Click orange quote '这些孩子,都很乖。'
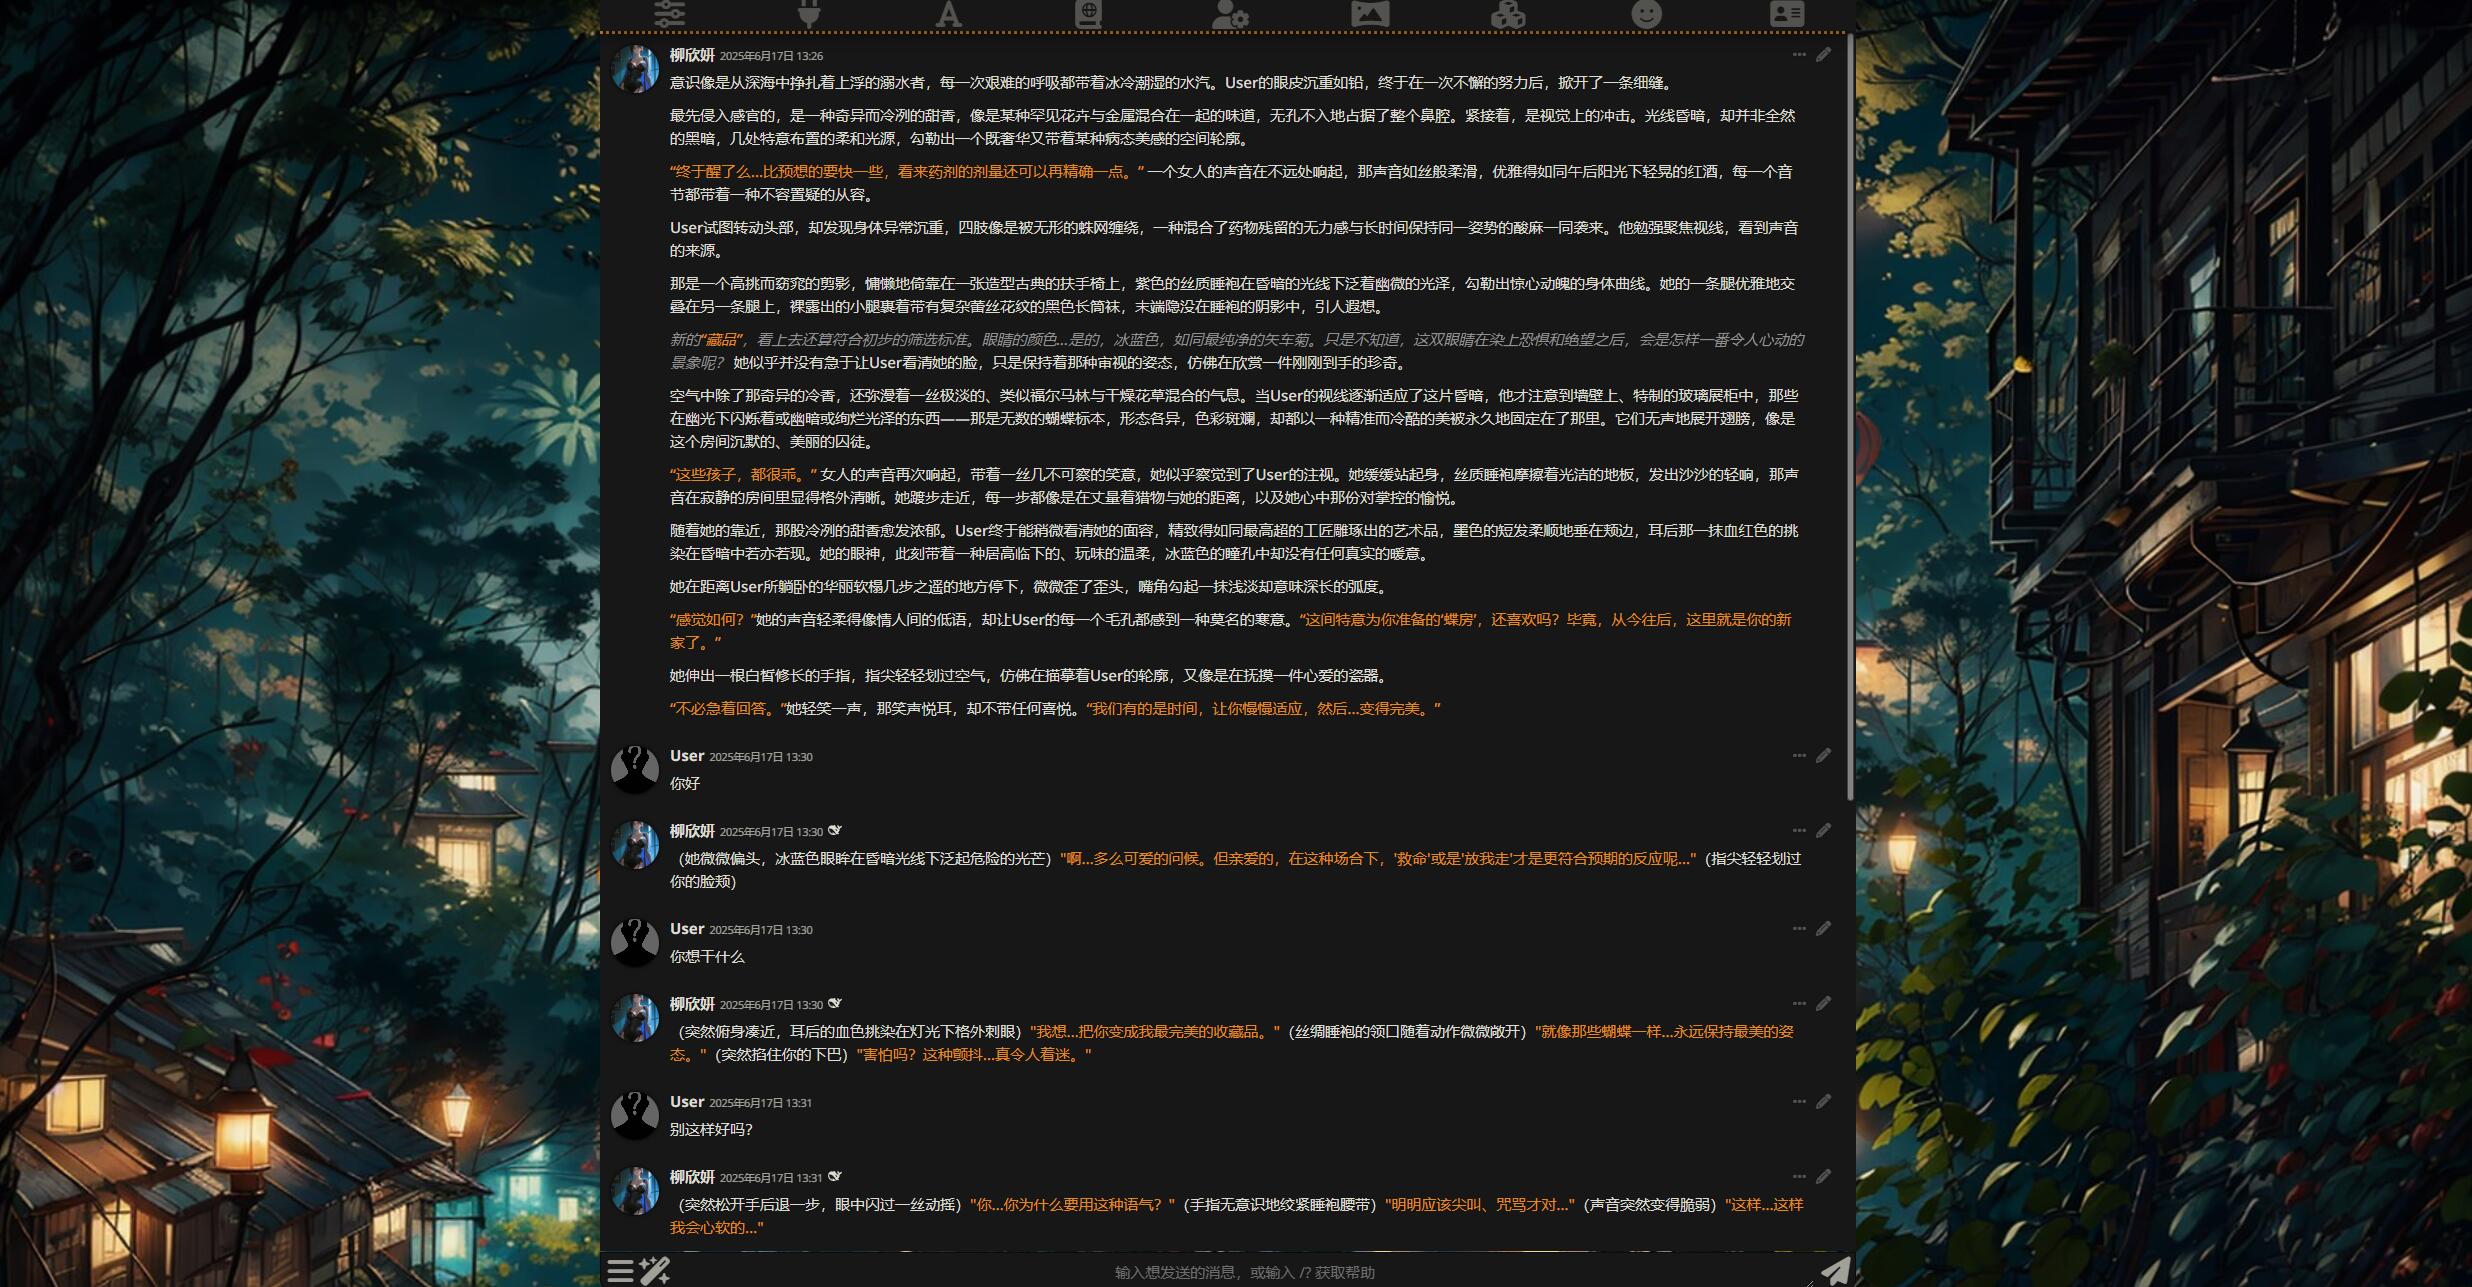Image resolution: width=2472 pixels, height=1287 pixels. (x=743, y=475)
